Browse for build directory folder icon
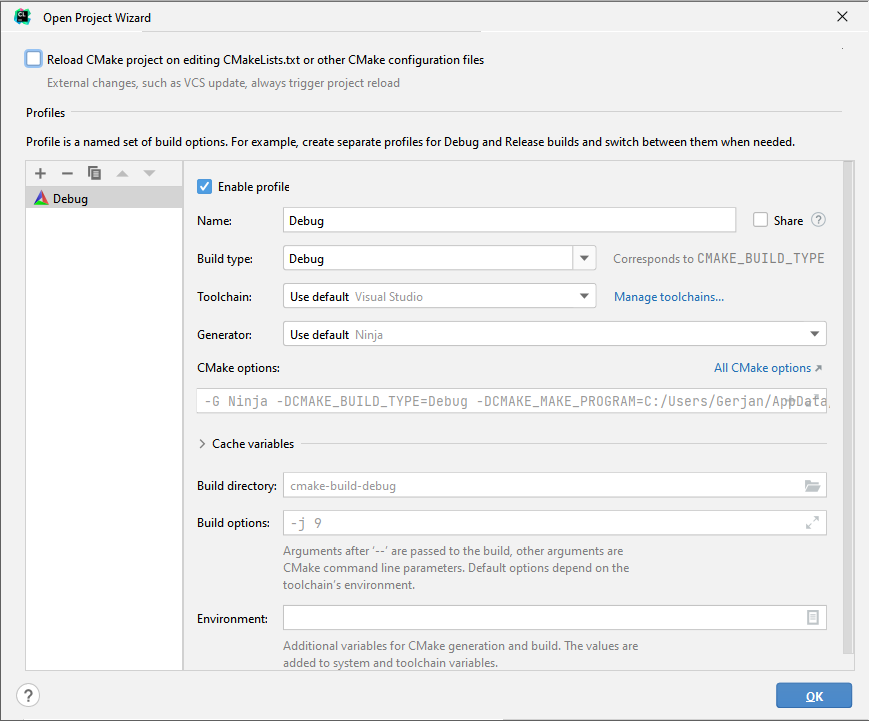 pyautogui.click(x=812, y=486)
